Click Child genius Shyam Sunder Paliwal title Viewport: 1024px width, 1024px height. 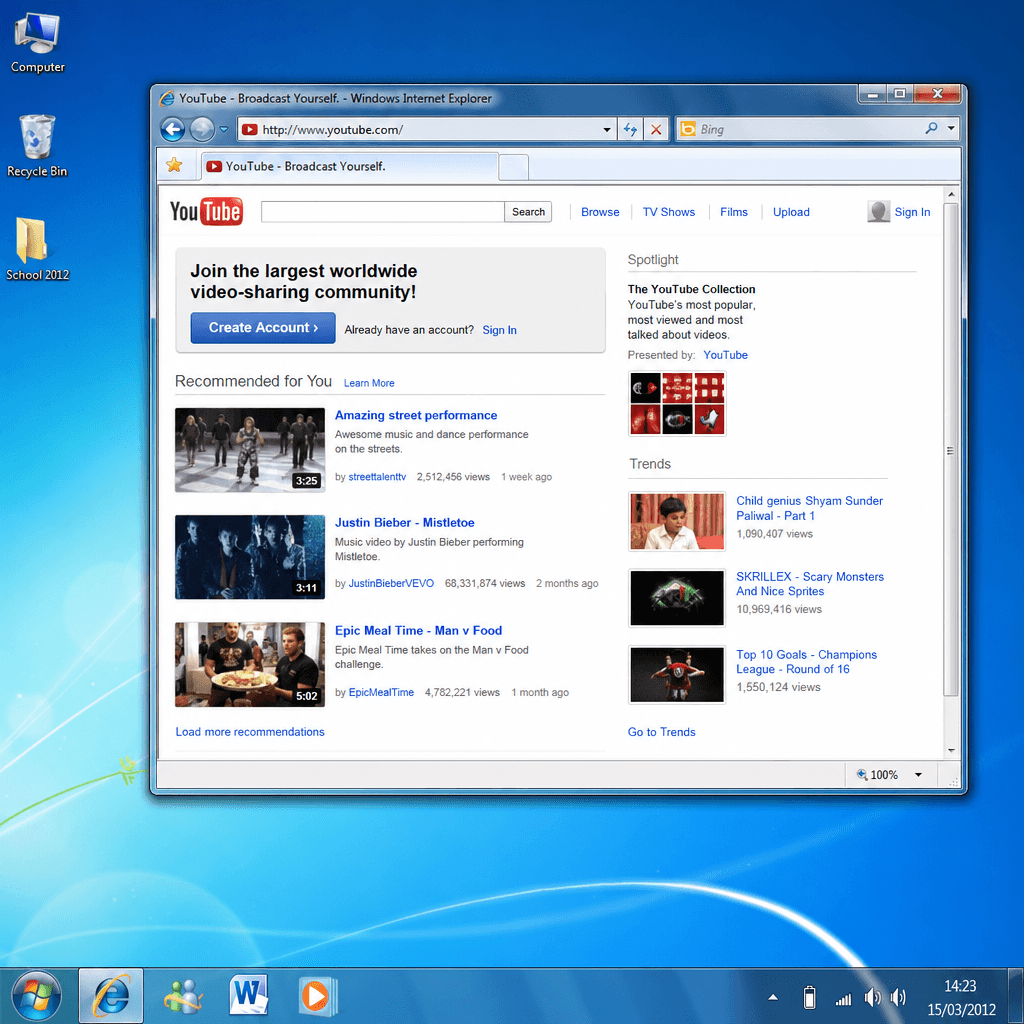tap(809, 508)
